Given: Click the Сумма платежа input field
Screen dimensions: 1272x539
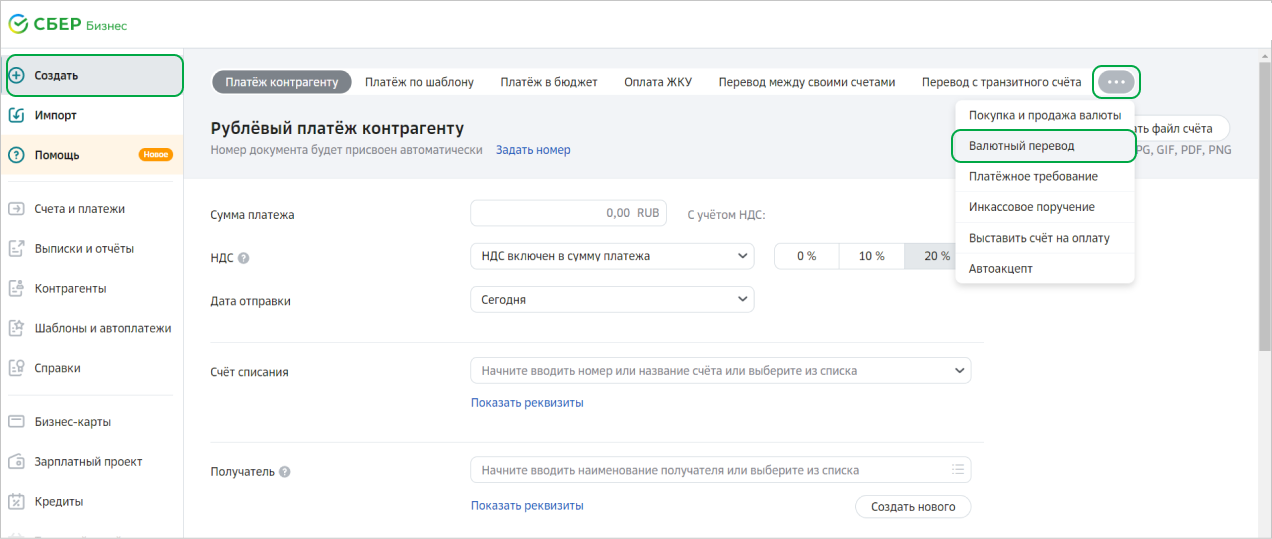Looking at the screenshot, I should click(567, 213).
